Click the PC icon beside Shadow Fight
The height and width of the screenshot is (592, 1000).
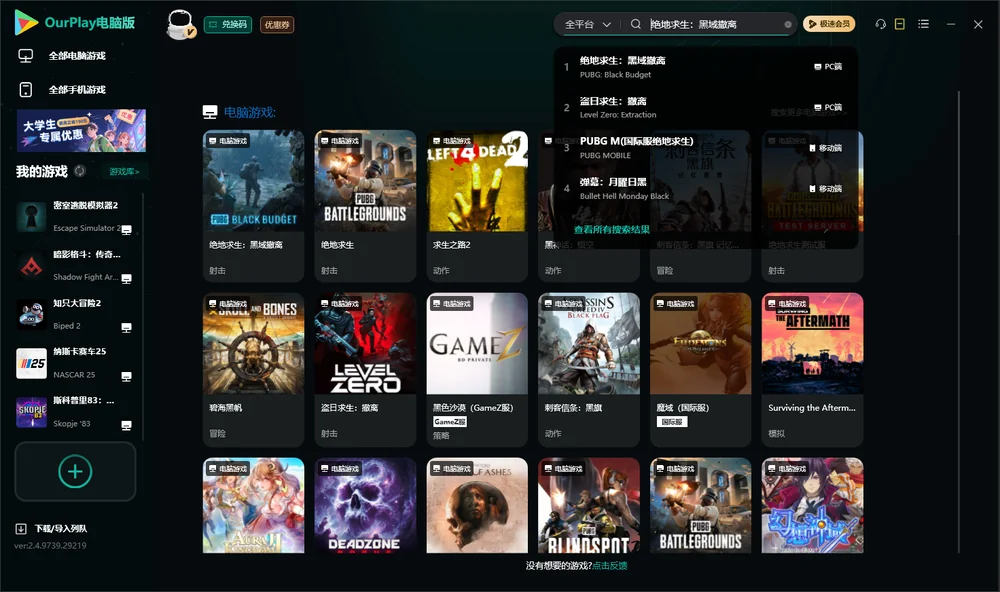pos(126,279)
